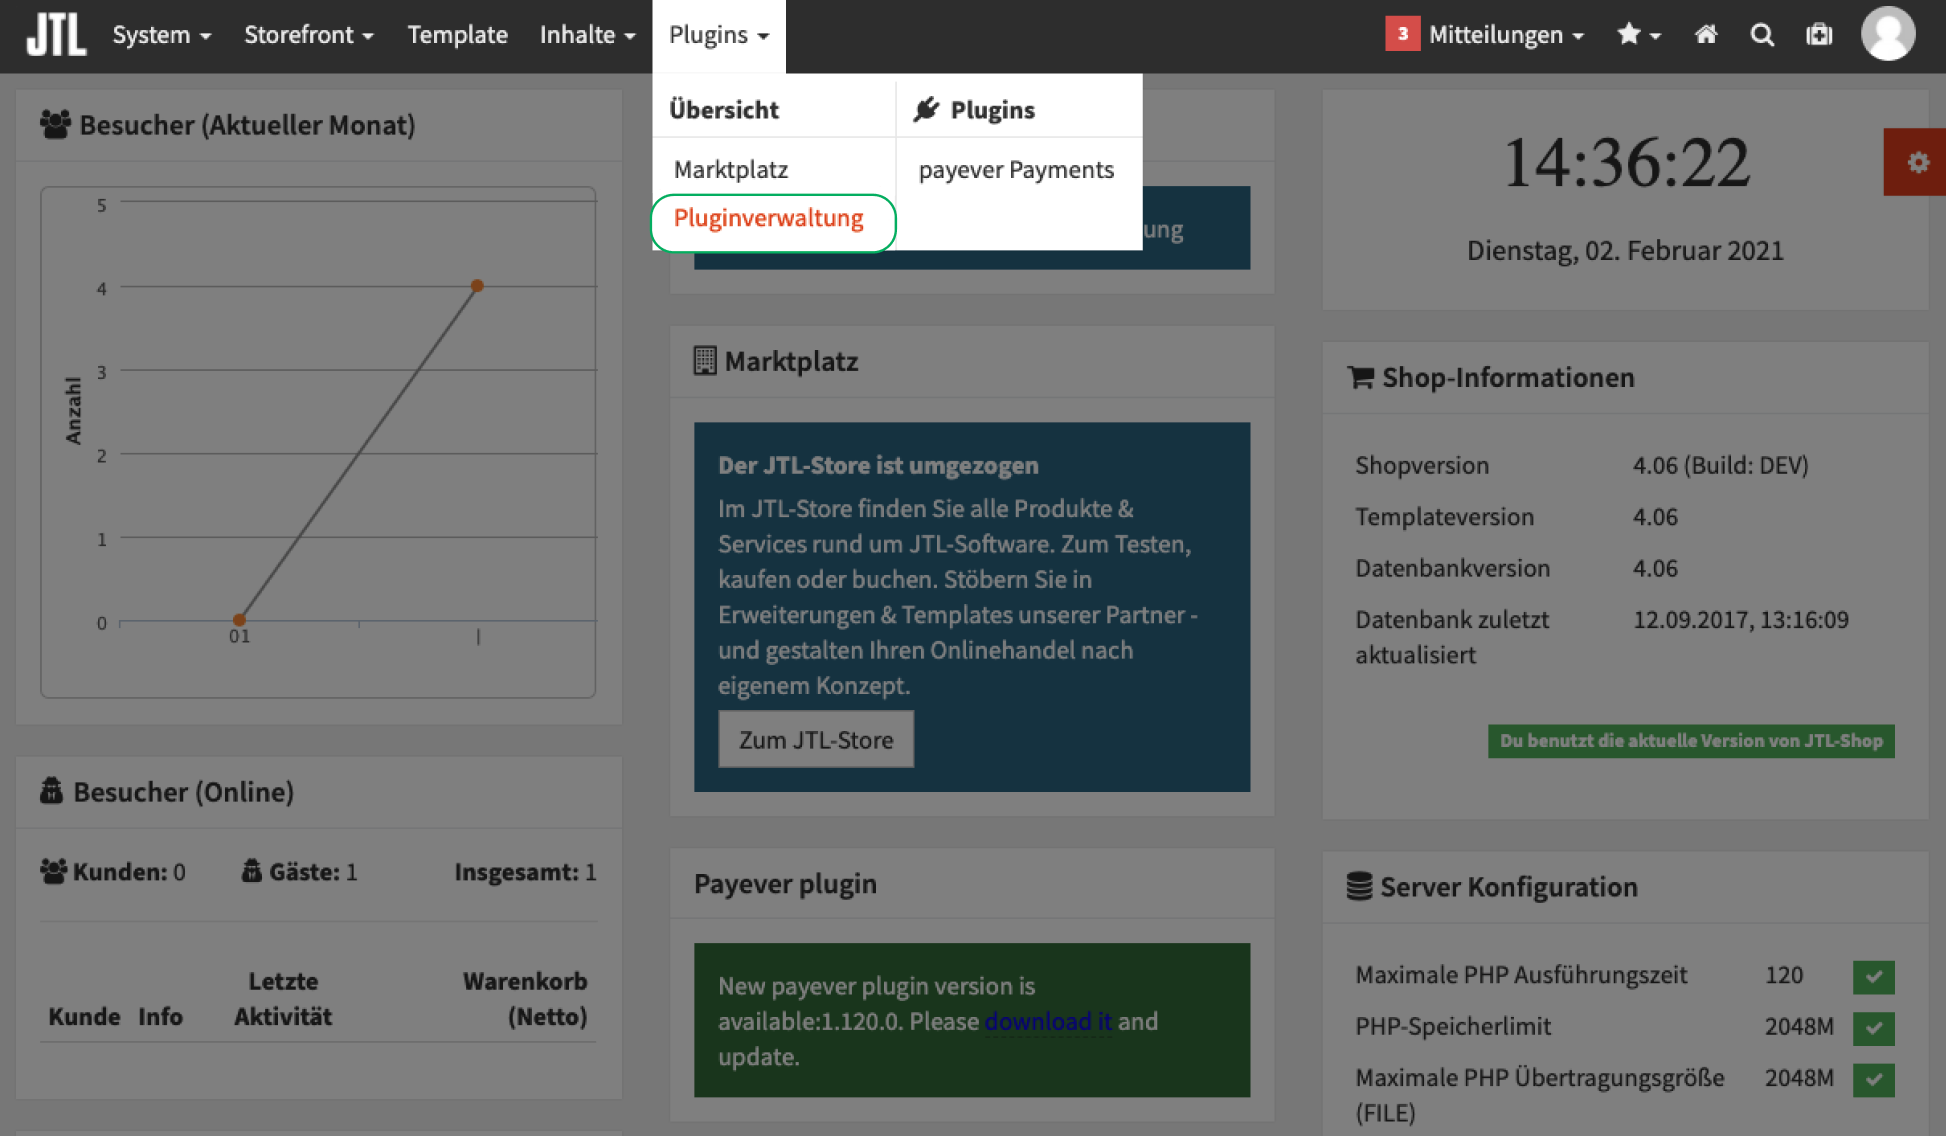
Task: Click the Letzte Aktivität column header
Action: pyautogui.click(x=283, y=999)
